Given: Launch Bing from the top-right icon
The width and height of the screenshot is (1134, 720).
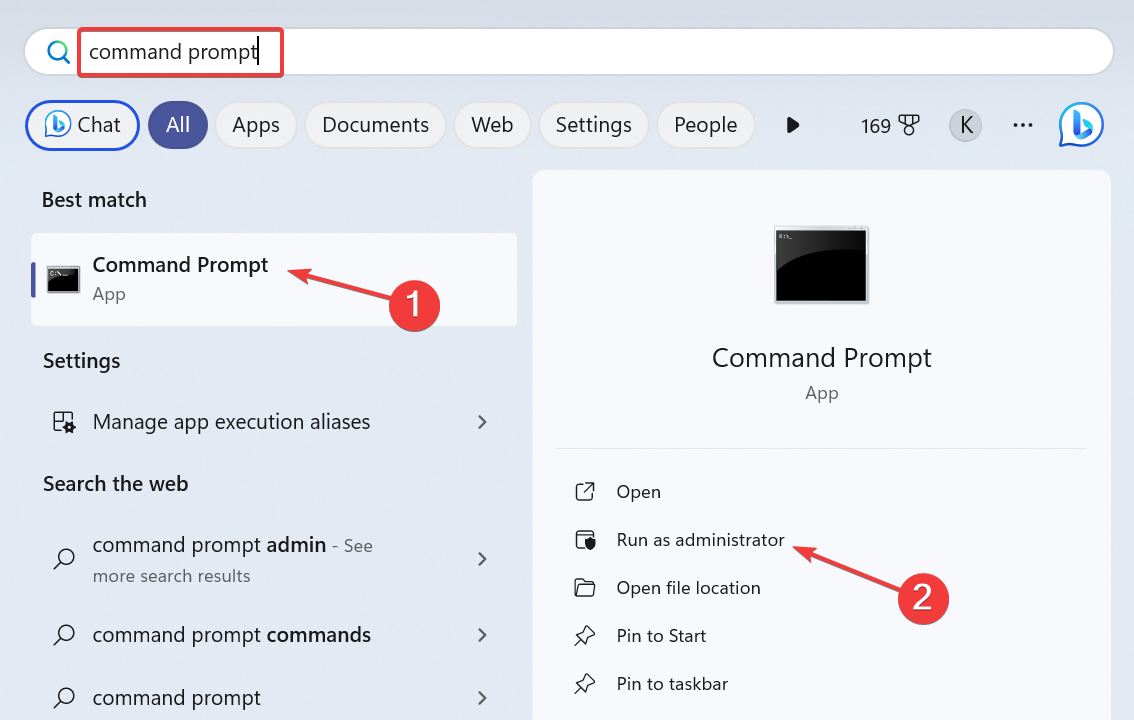Looking at the screenshot, I should pos(1081,124).
